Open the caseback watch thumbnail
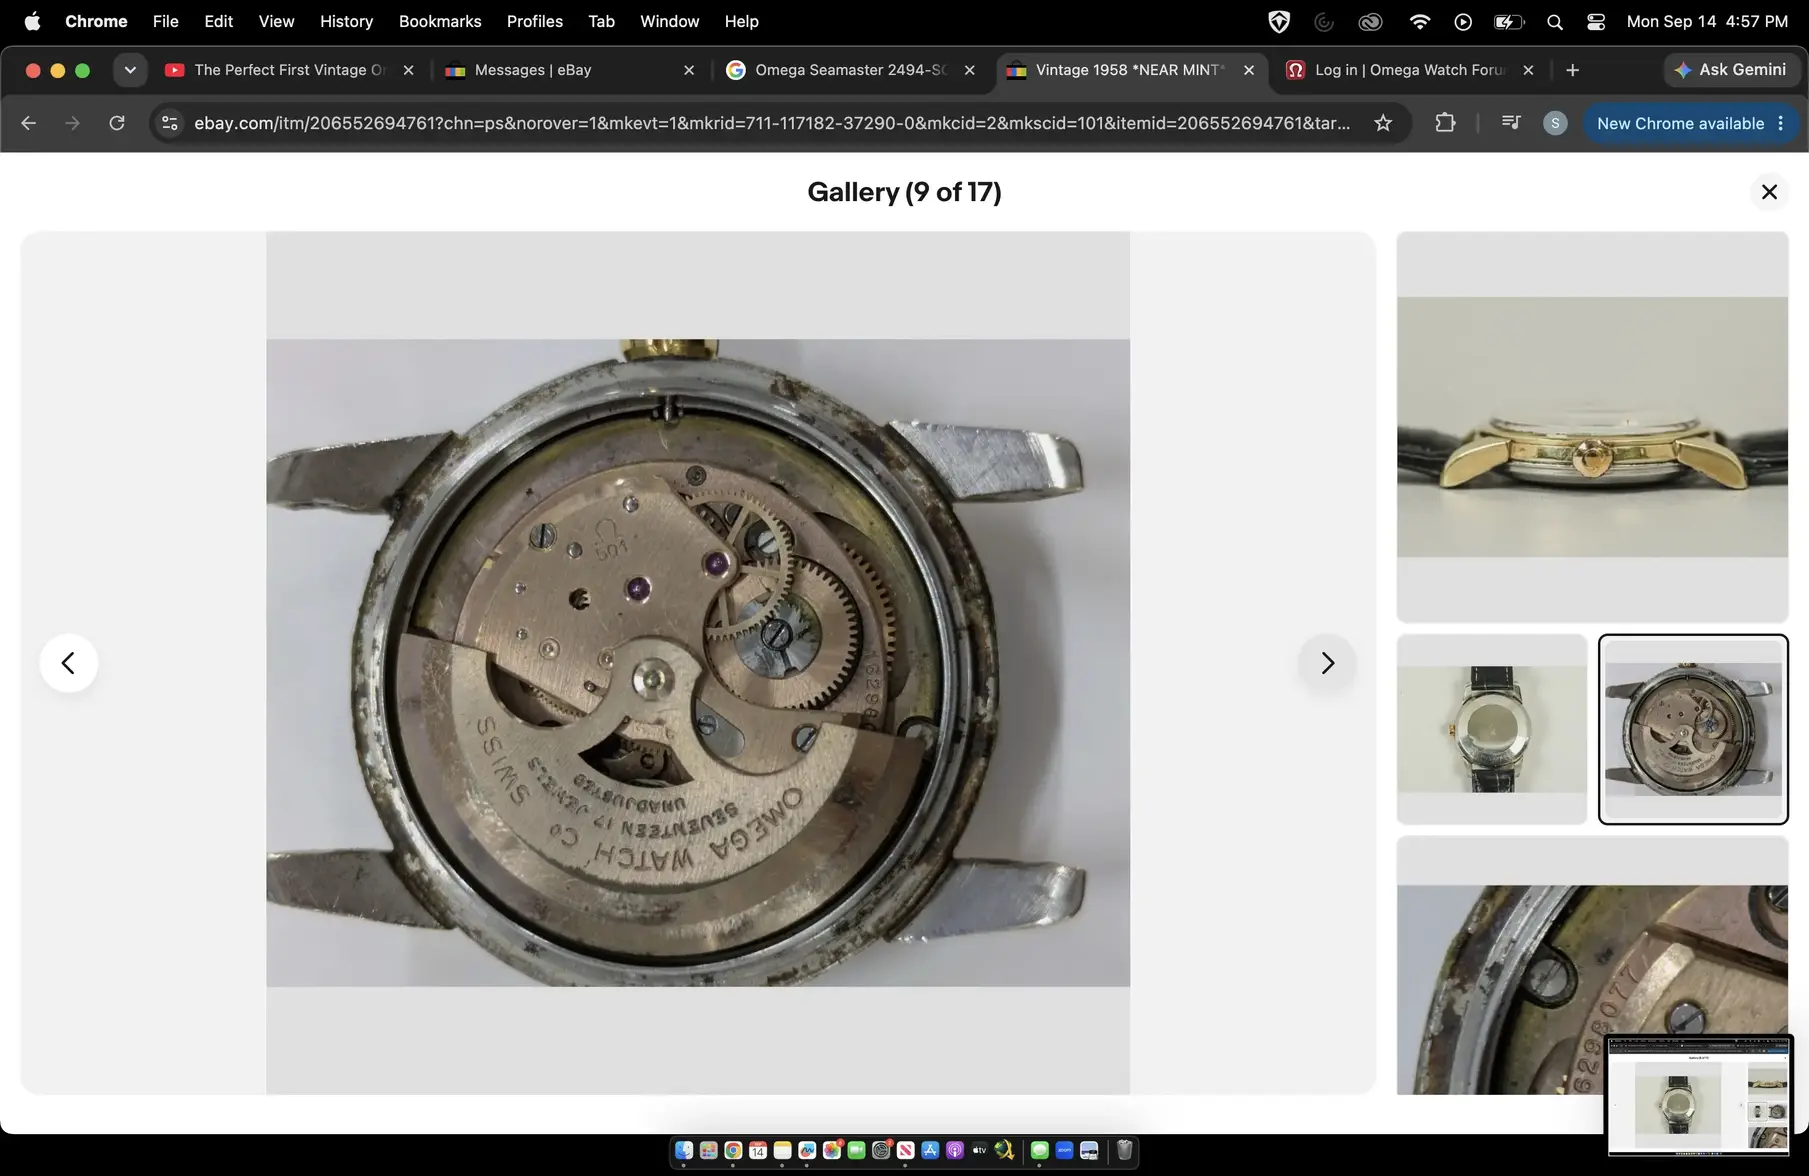Viewport: 1809px width, 1176px height. pos(1492,729)
